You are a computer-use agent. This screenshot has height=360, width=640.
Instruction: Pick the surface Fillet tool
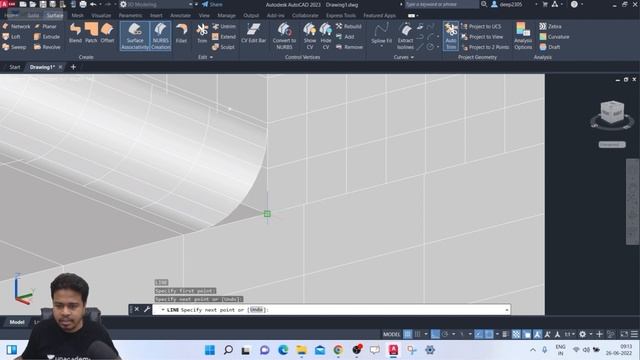181,33
